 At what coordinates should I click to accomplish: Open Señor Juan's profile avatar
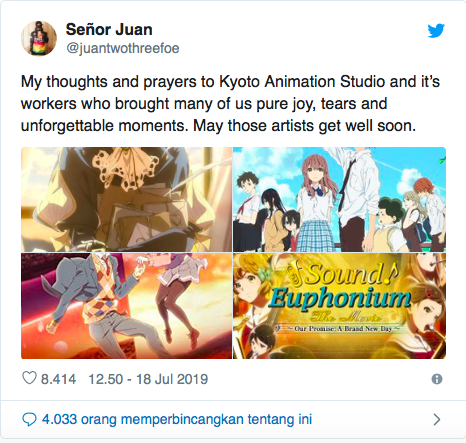(x=39, y=38)
